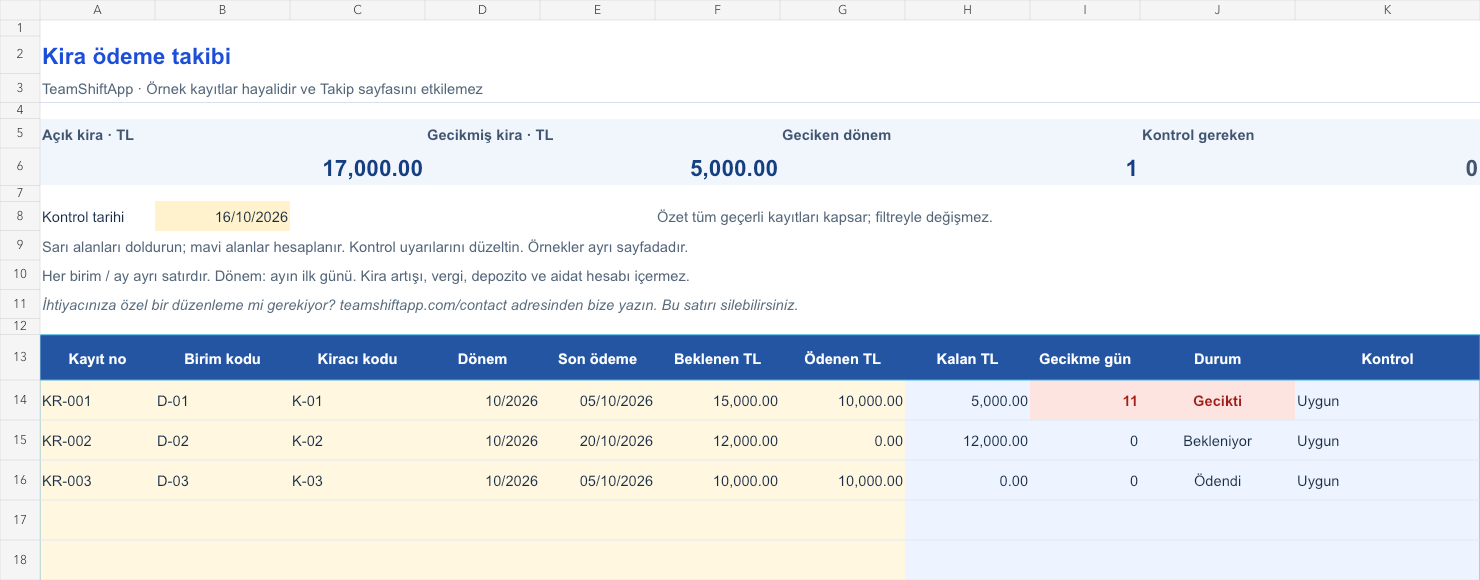Select column A header
1480x580 pixels.
97,10
